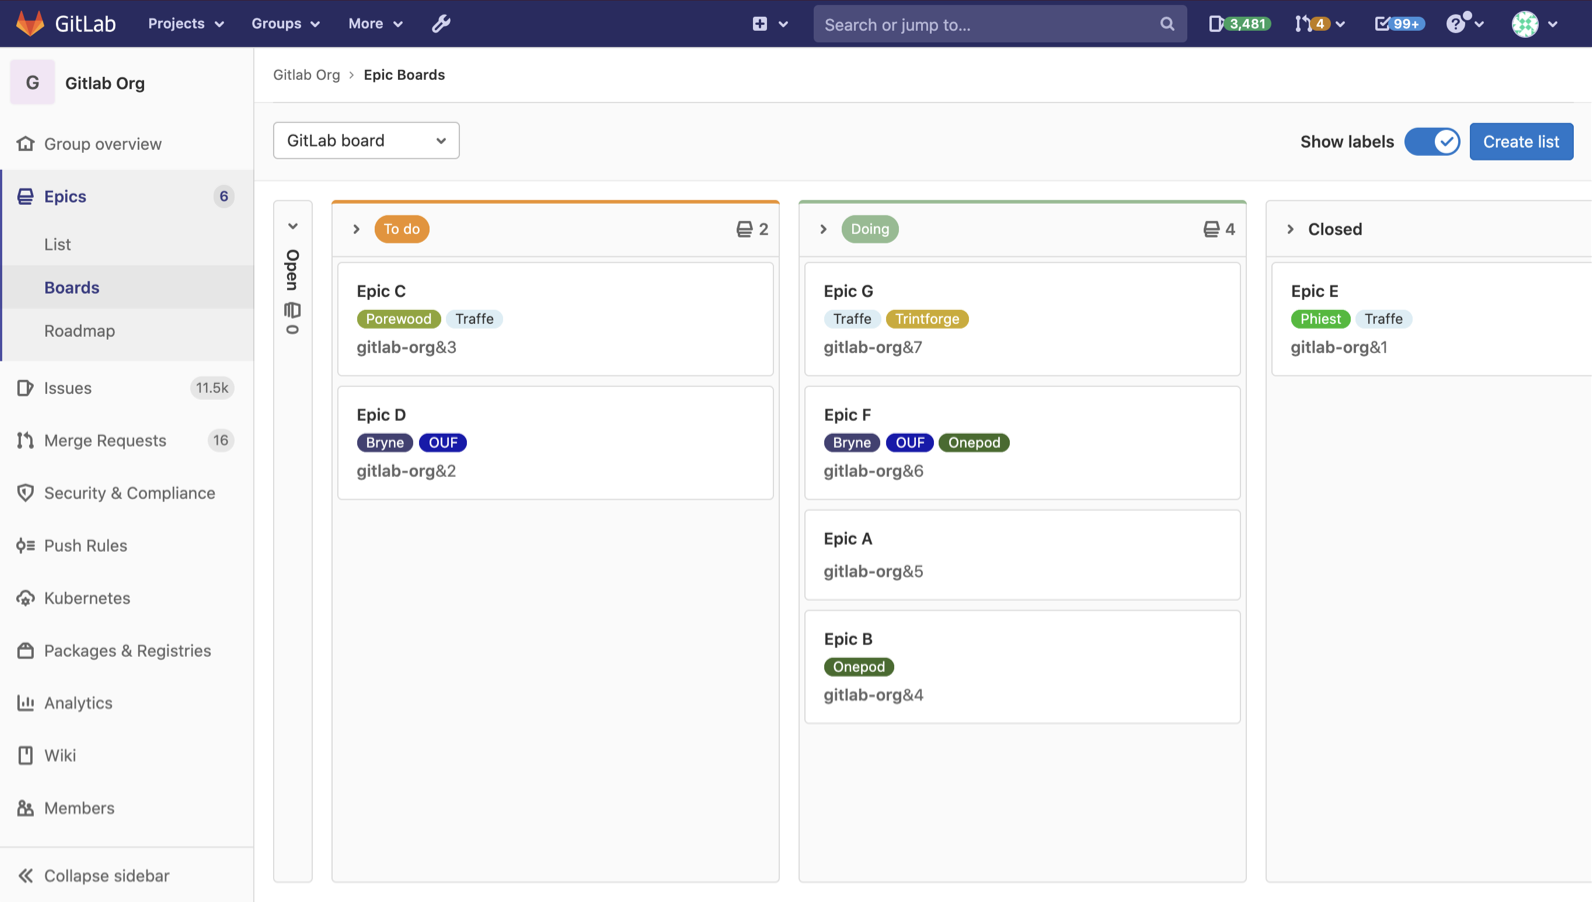The height and width of the screenshot is (902, 1592).
Task: Open the admin wrench icon
Action: pos(441,23)
